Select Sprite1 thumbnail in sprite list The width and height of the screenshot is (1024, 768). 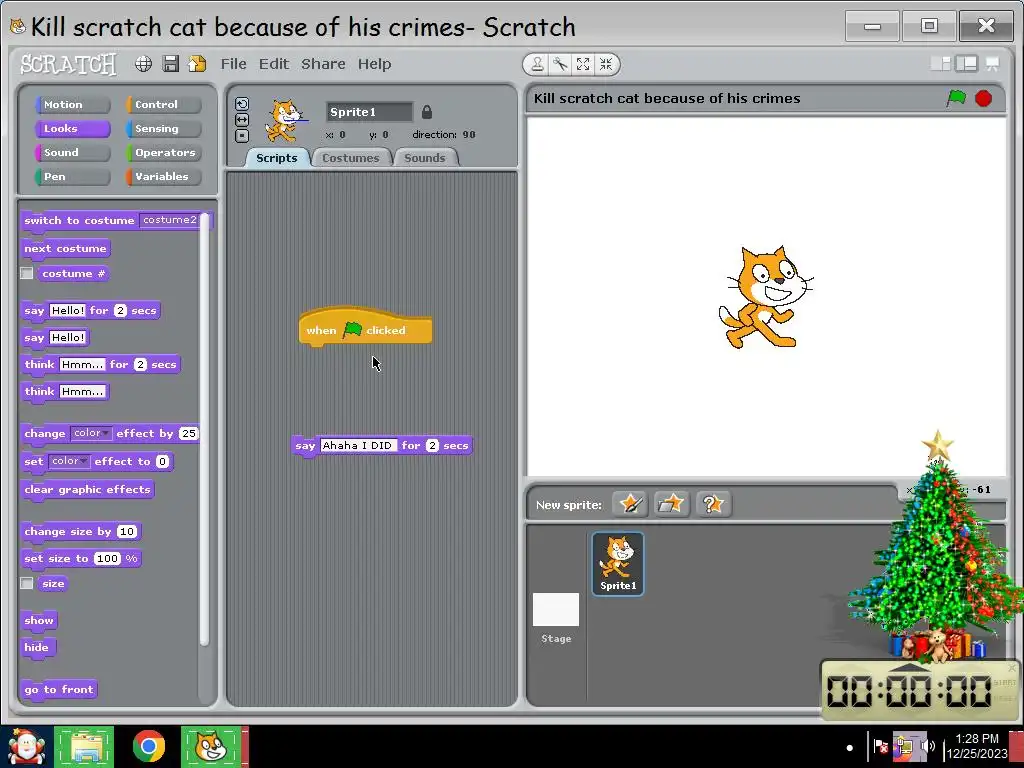618,564
